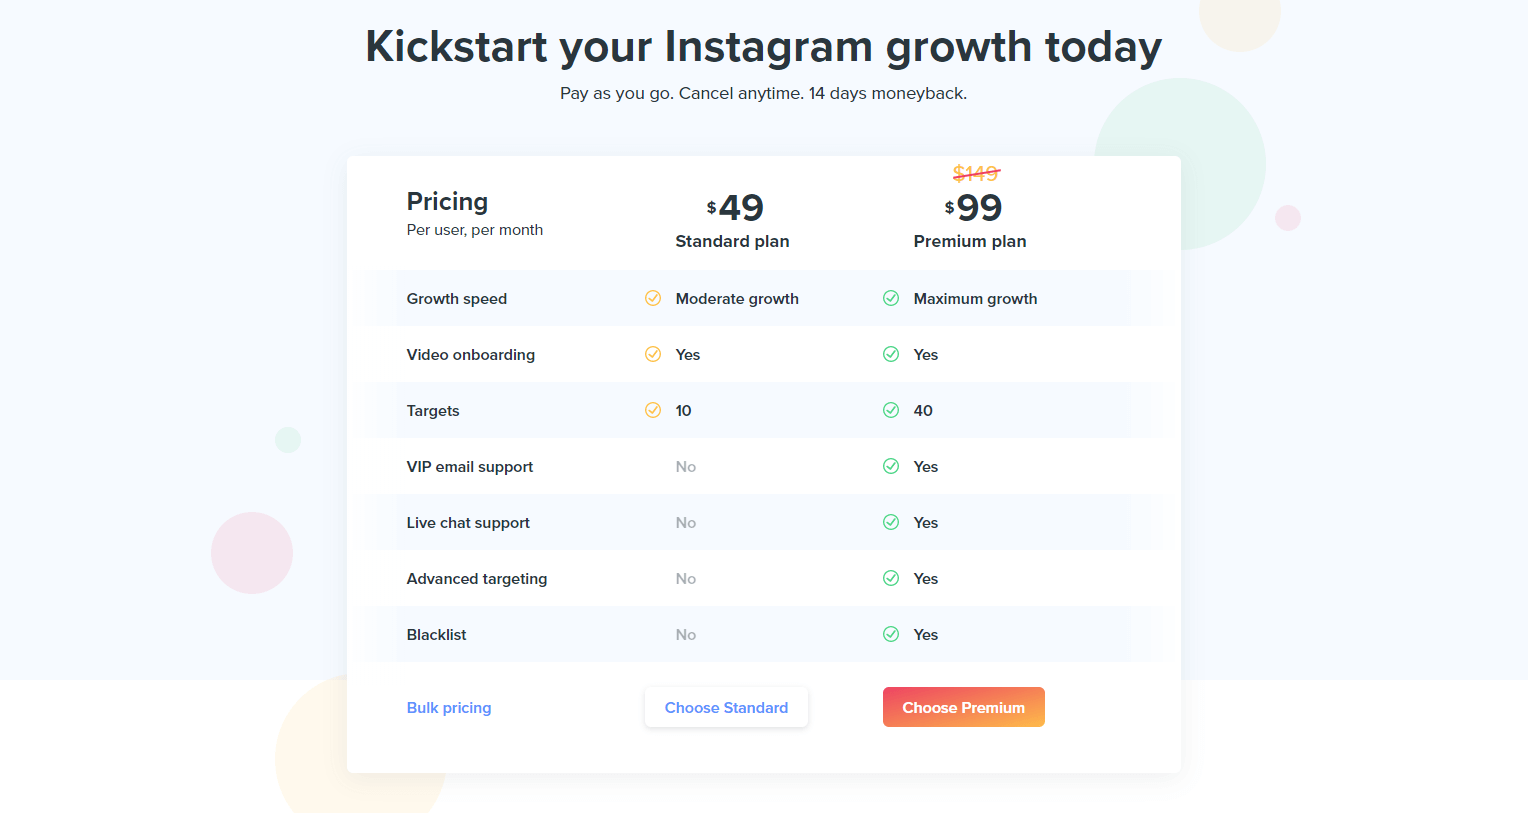Click the Premium plan heading
The image size is (1528, 813).
pyautogui.click(x=970, y=241)
